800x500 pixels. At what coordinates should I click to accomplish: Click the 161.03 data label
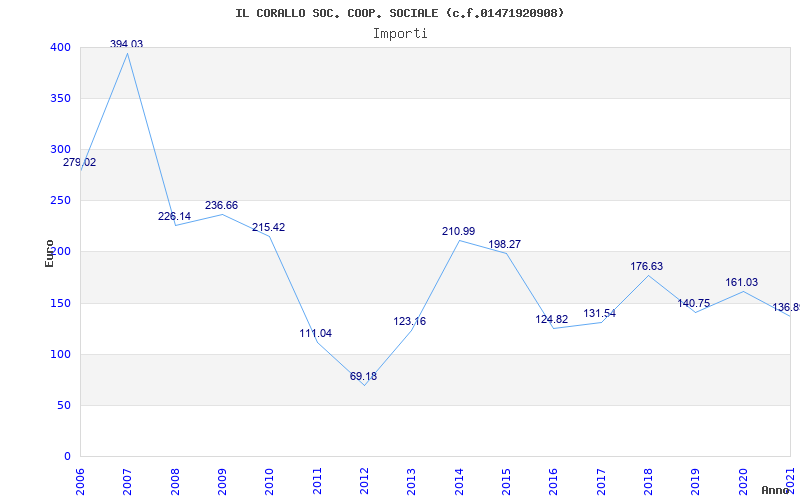coord(741,283)
